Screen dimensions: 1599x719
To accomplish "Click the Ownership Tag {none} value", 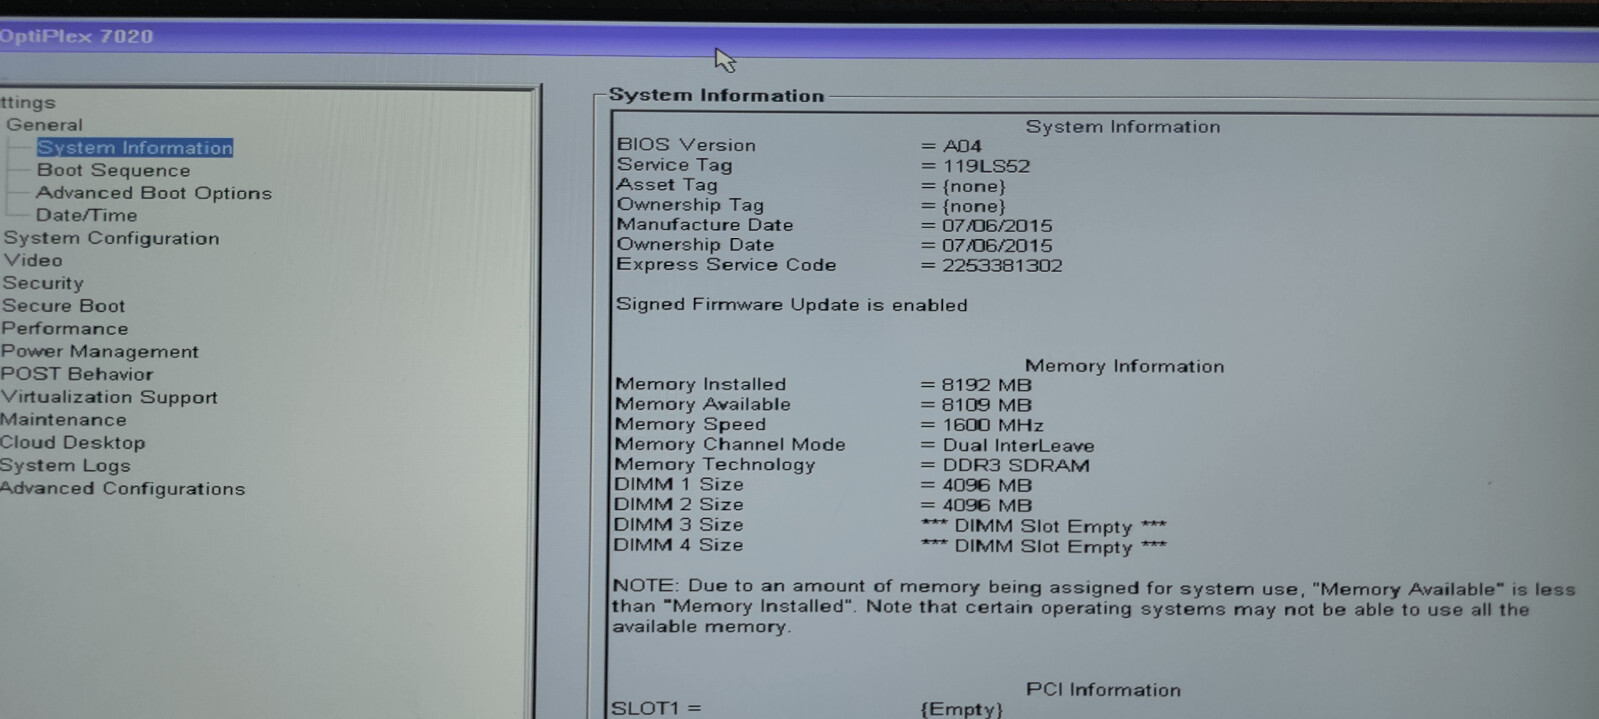I will 974,206.
